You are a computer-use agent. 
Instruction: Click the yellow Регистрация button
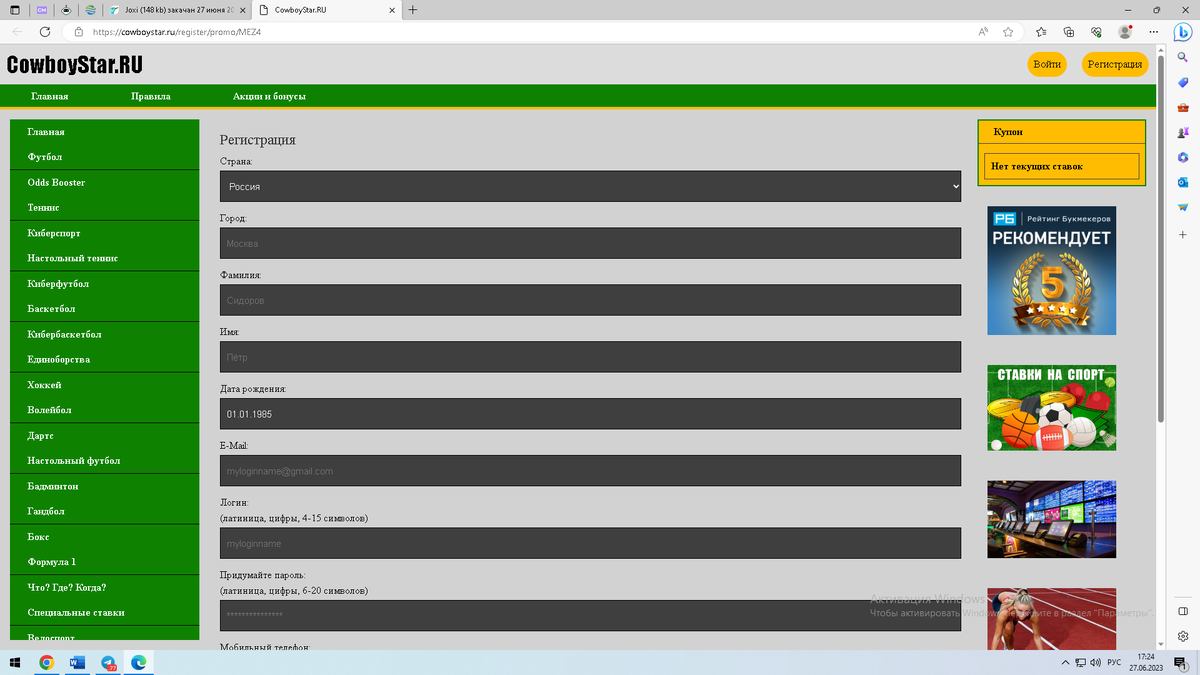tap(1115, 64)
